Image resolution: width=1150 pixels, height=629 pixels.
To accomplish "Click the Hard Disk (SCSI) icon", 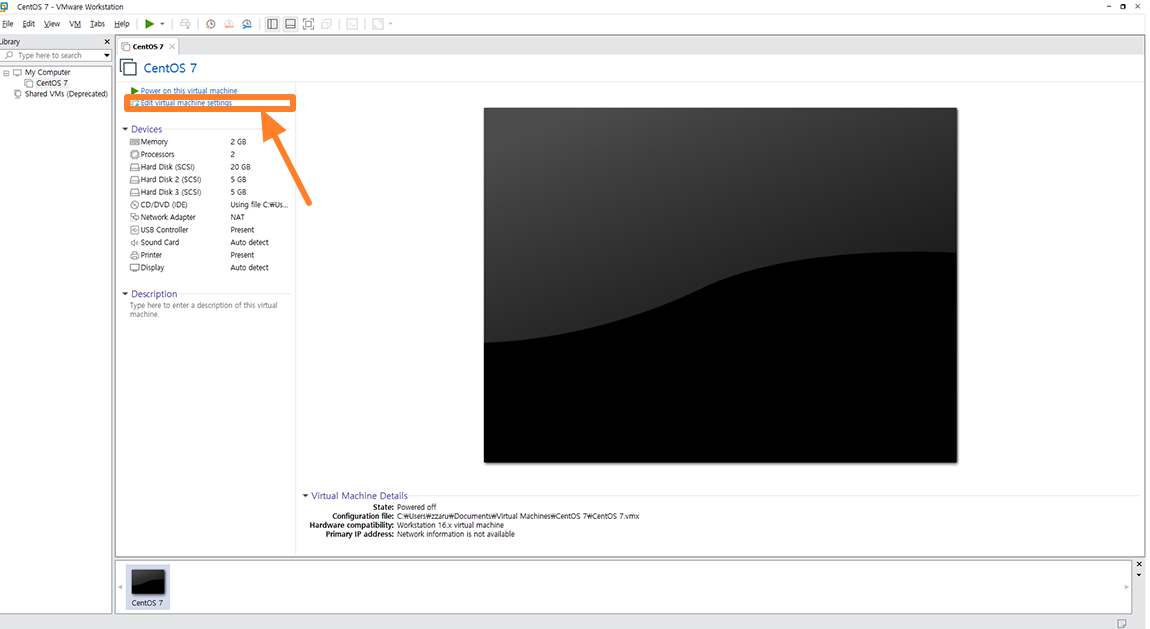I will tap(134, 167).
